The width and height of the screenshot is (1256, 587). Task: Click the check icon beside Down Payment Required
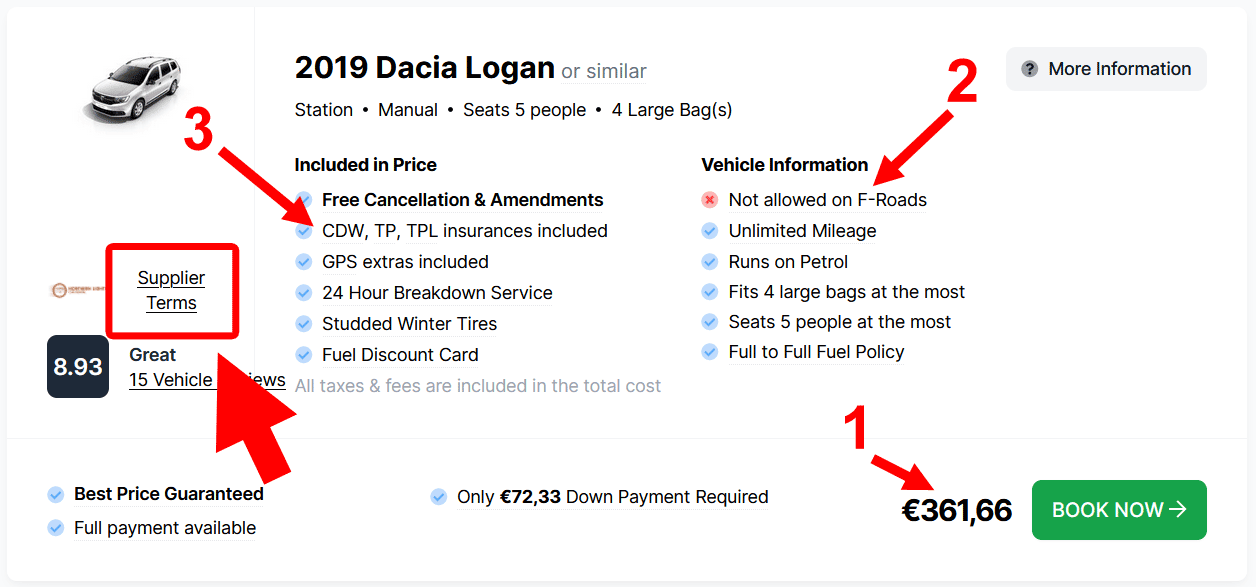438,497
